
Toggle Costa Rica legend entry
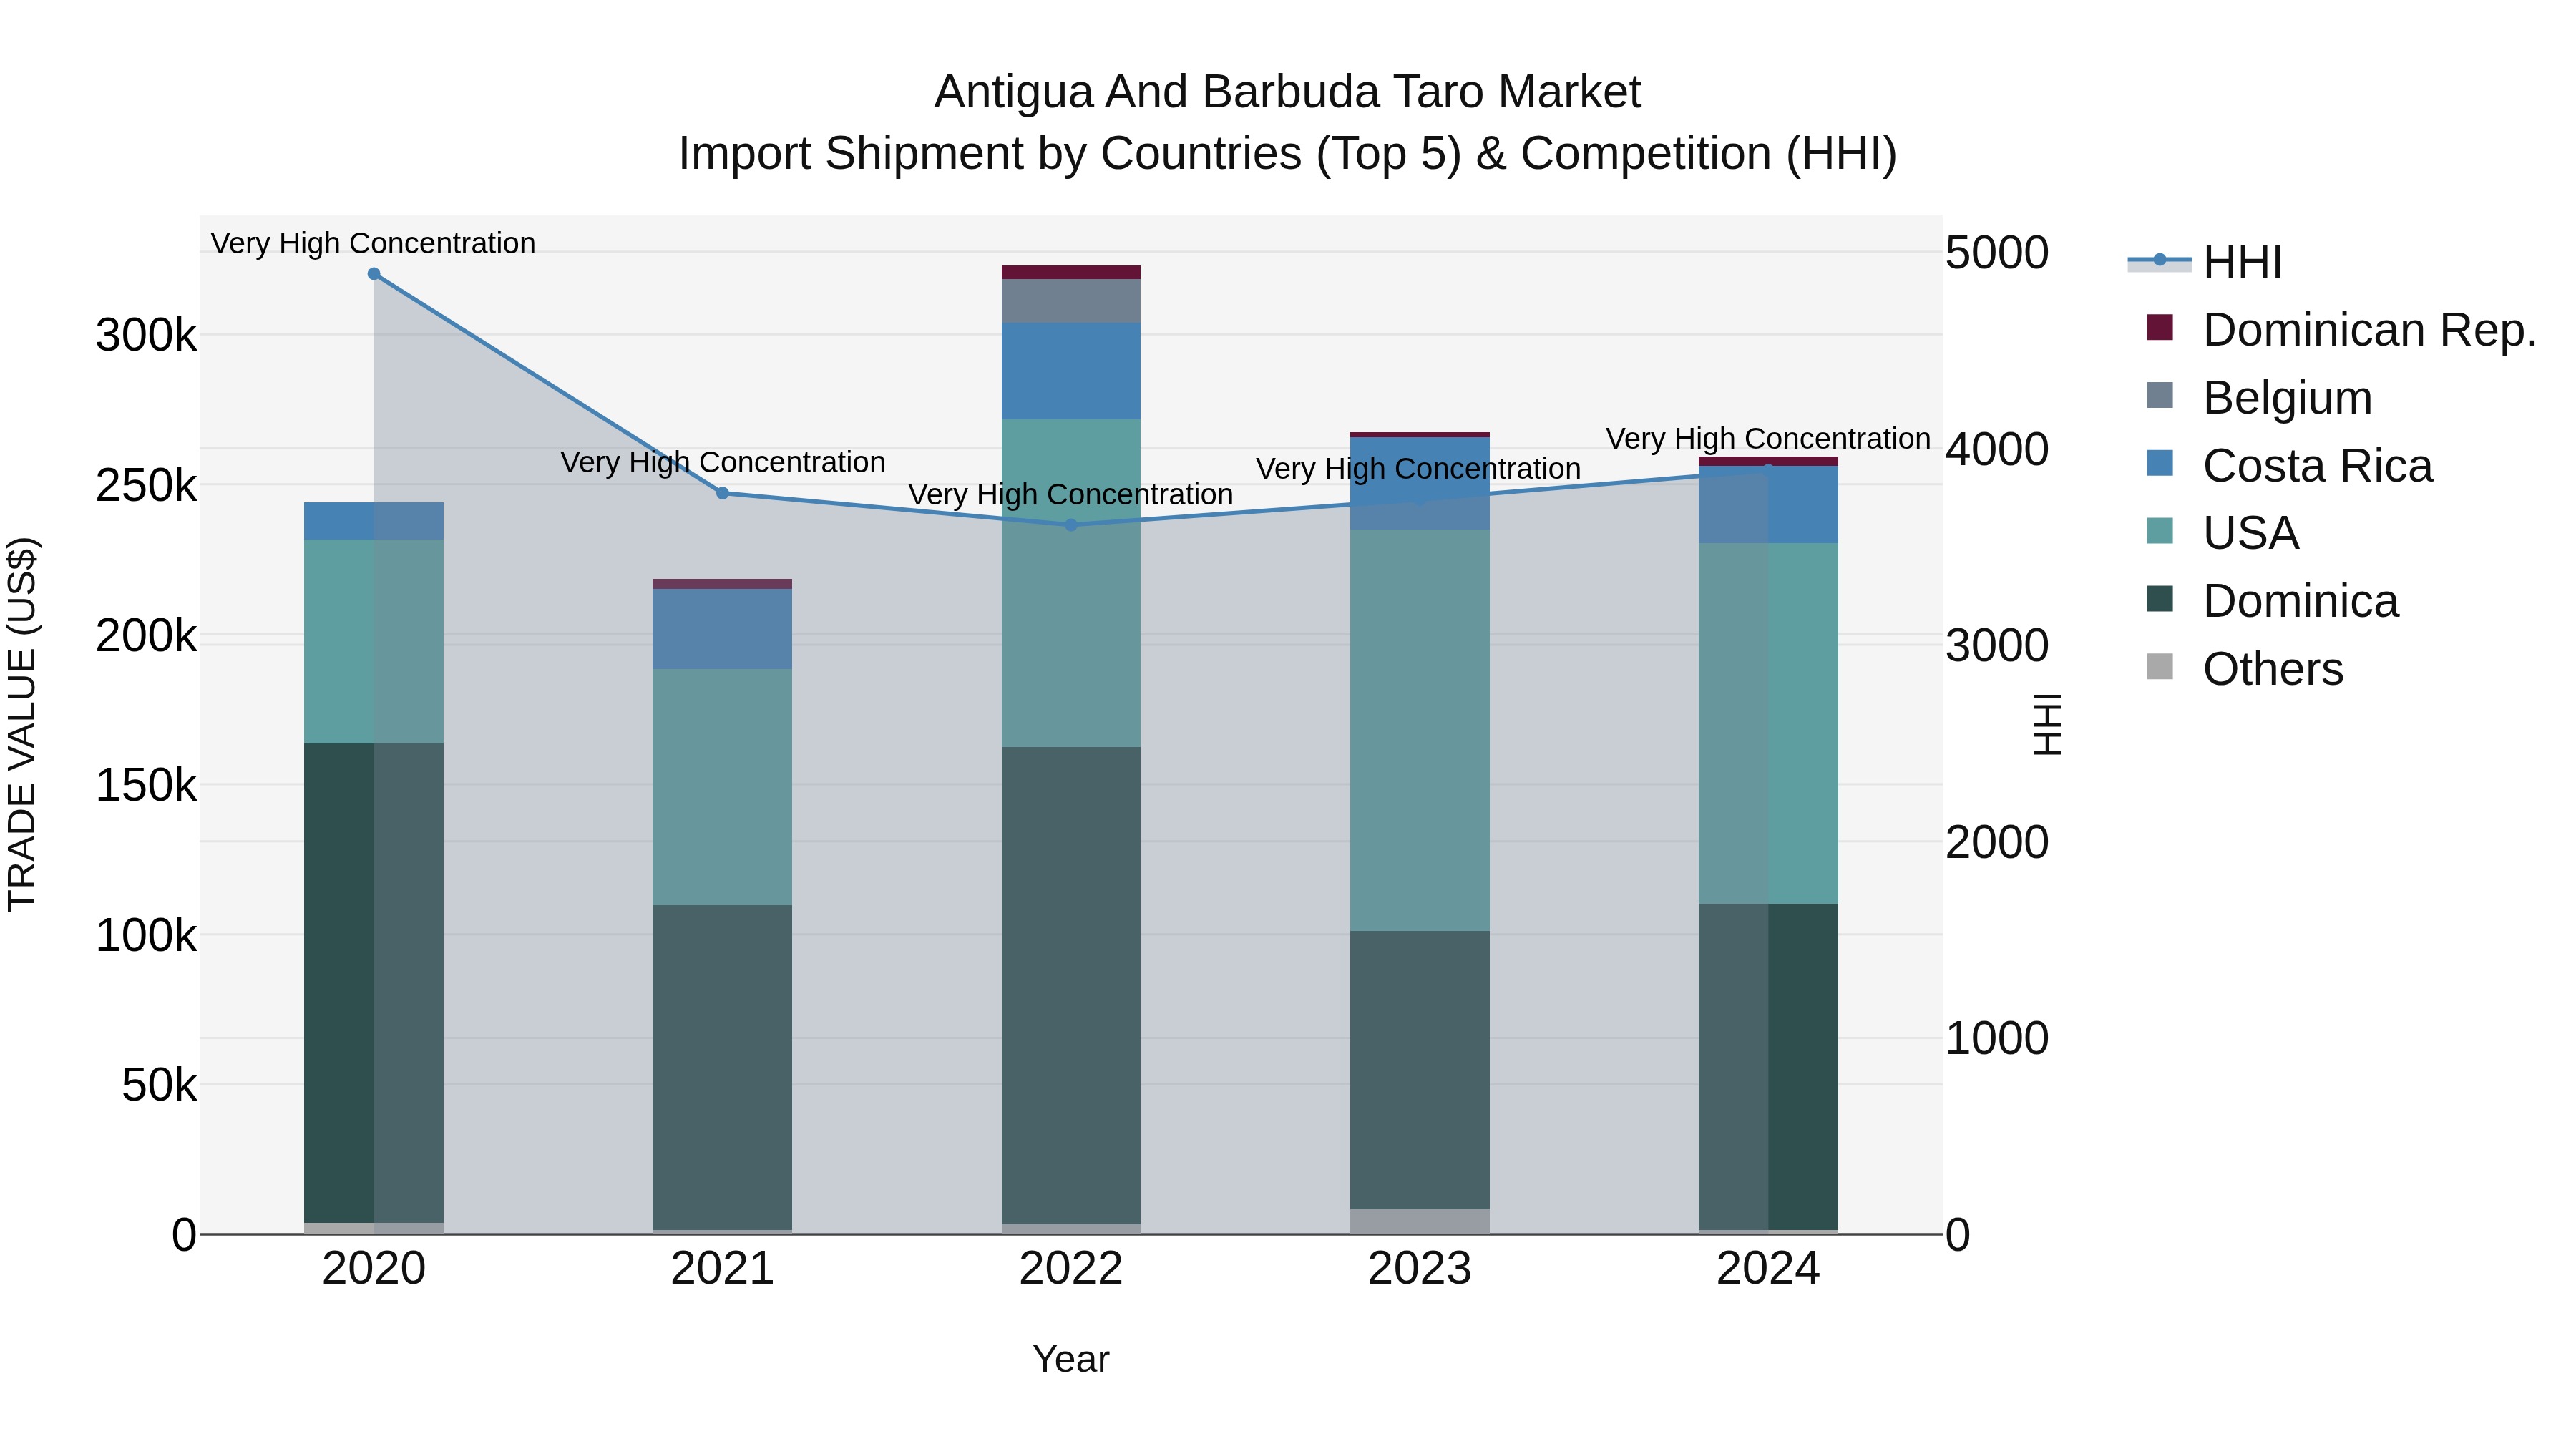[2288, 466]
